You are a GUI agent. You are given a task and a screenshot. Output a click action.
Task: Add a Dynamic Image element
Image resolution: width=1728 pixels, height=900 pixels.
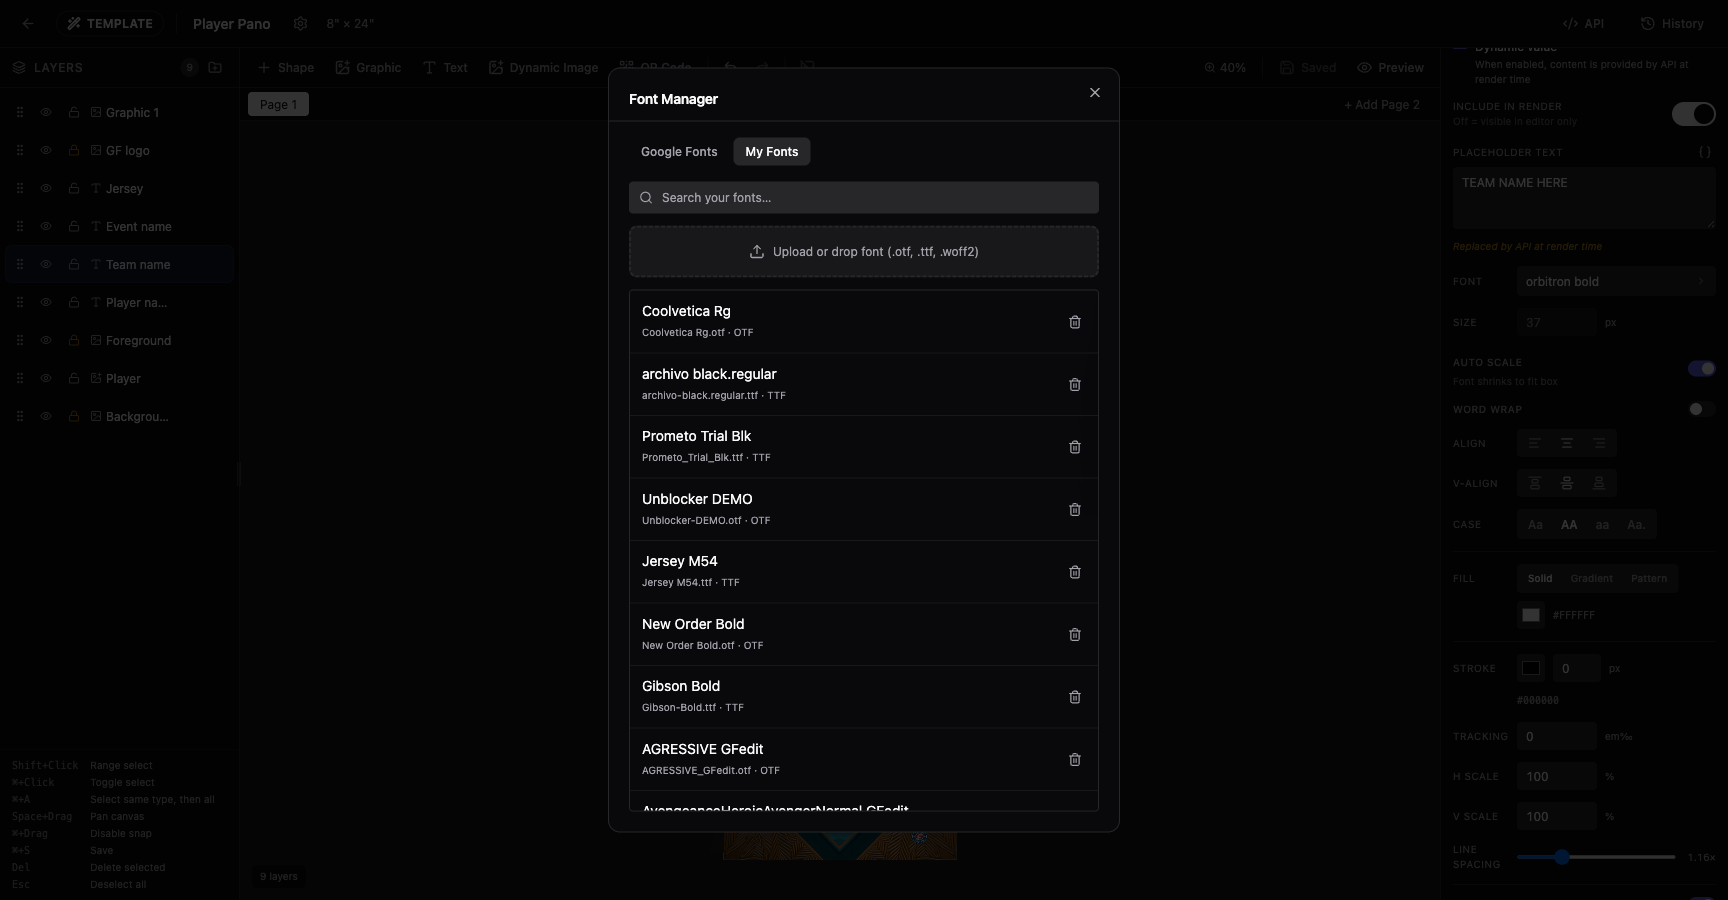point(543,68)
